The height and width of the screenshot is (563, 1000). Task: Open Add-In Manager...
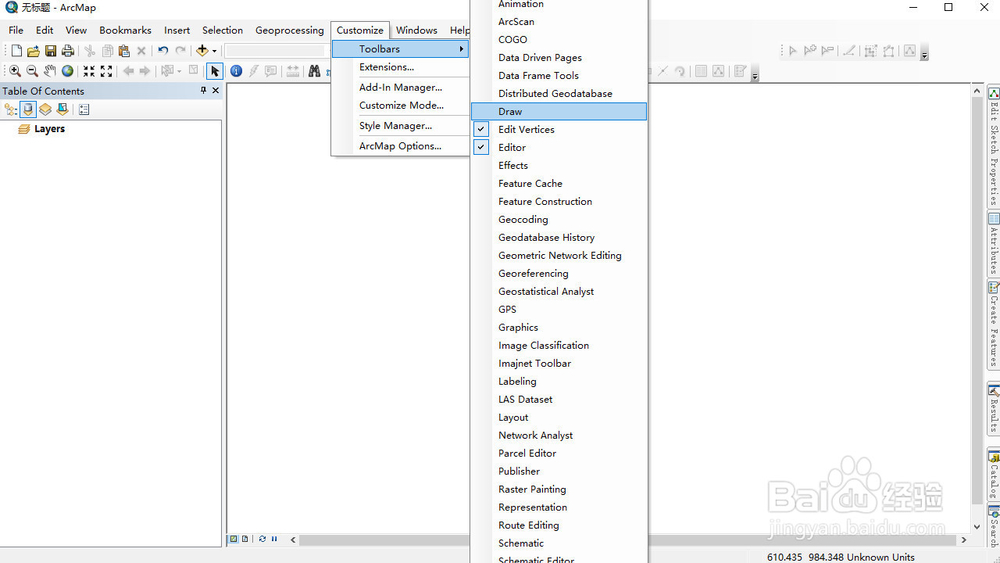(401, 87)
